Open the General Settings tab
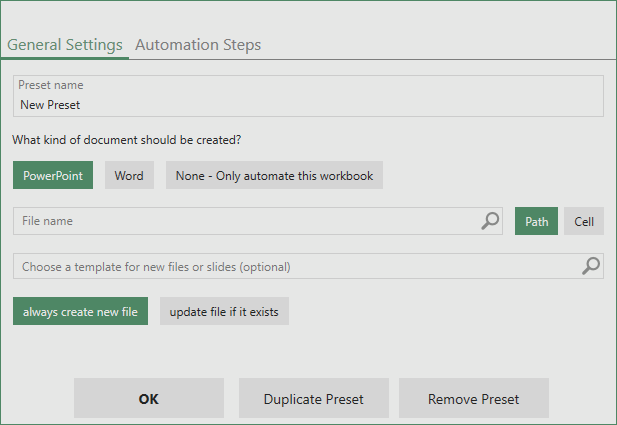This screenshot has height=425, width=617. (x=65, y=45)
